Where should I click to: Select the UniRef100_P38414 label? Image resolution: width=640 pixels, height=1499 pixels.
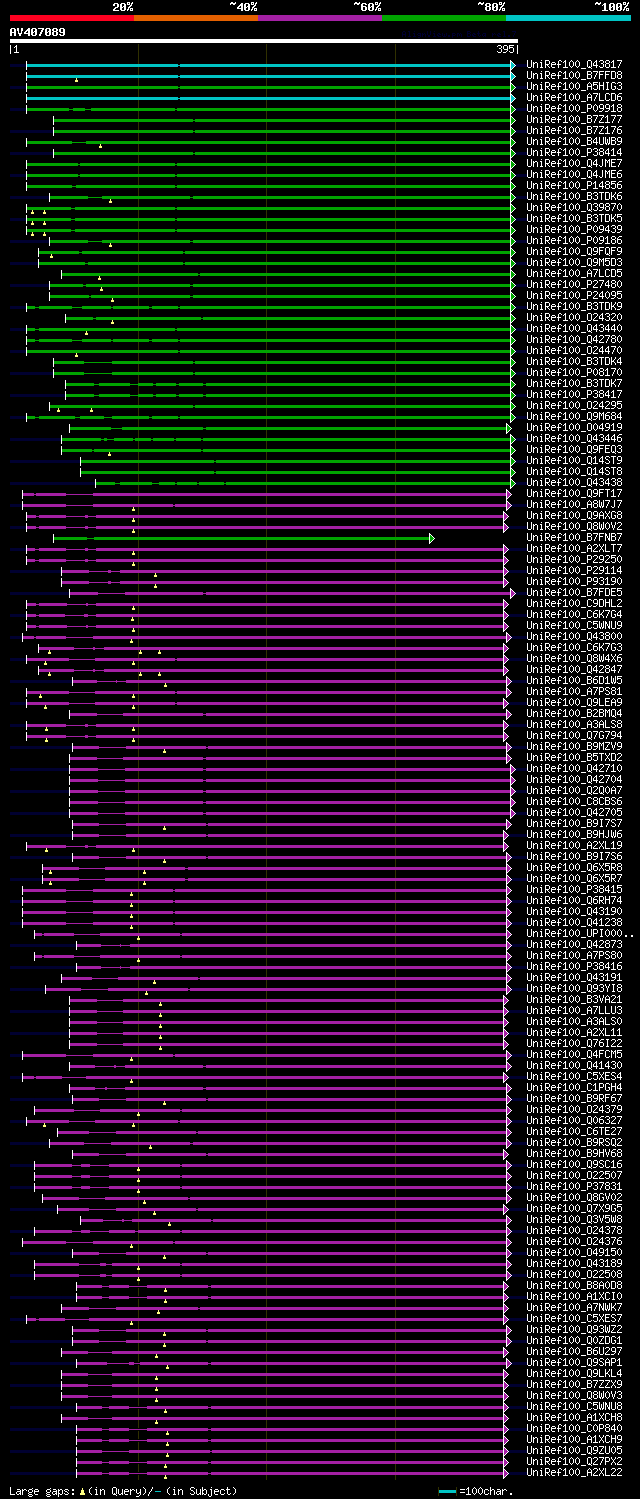[x=575, y=153]
